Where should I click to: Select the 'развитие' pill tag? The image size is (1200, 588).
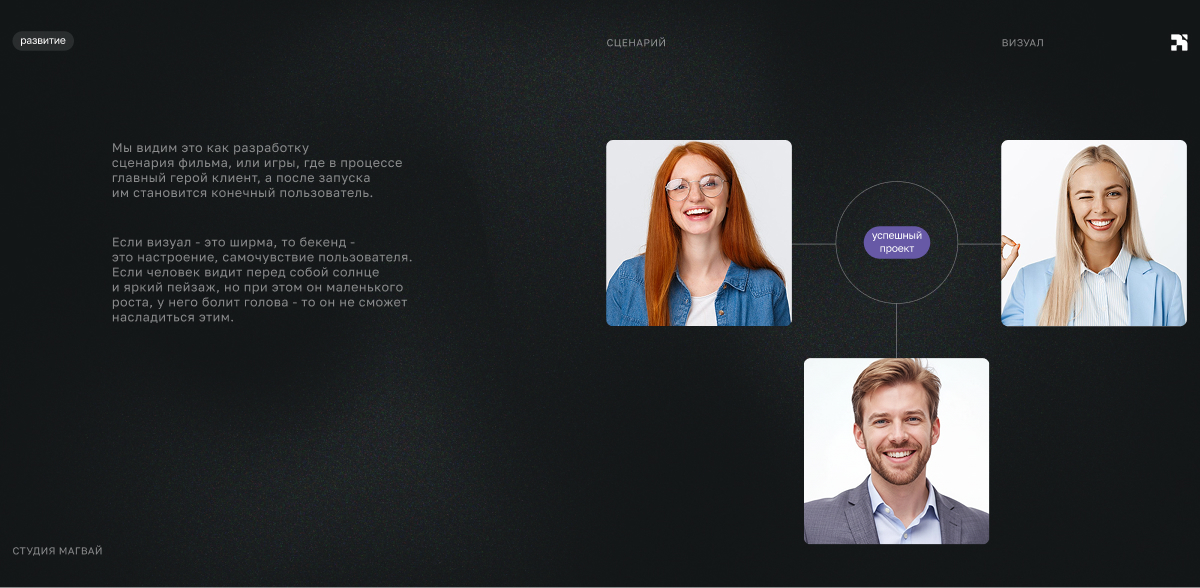click(43, 41)
